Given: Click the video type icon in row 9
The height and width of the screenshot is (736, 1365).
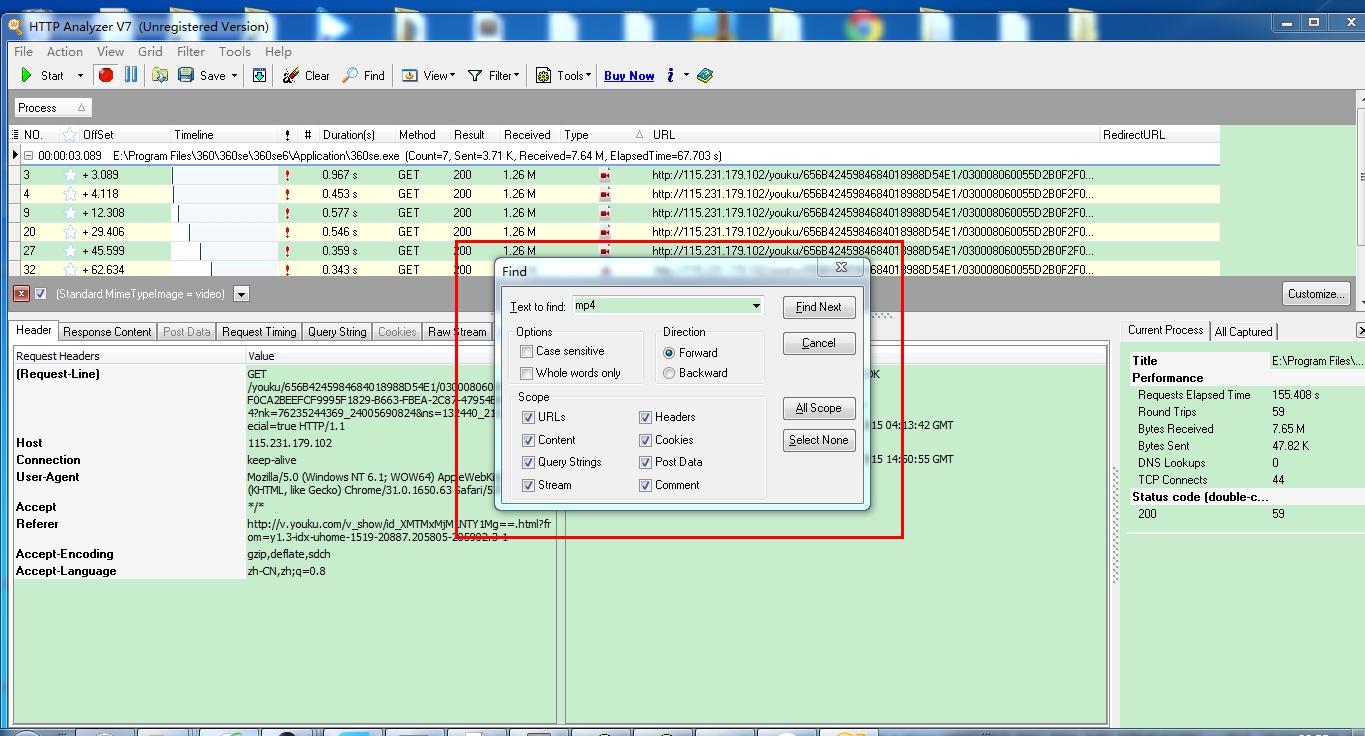Looking at the screenshot, I should [605, 213].
